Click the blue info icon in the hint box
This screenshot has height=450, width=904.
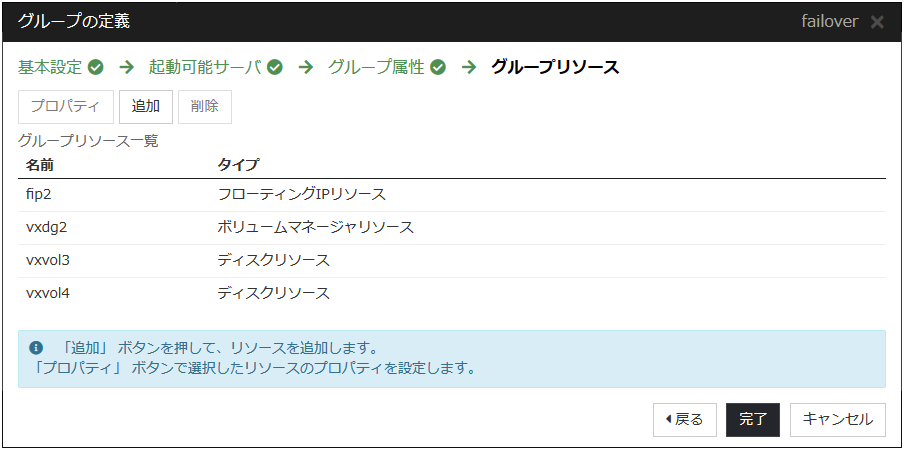(x=37, y=348)
